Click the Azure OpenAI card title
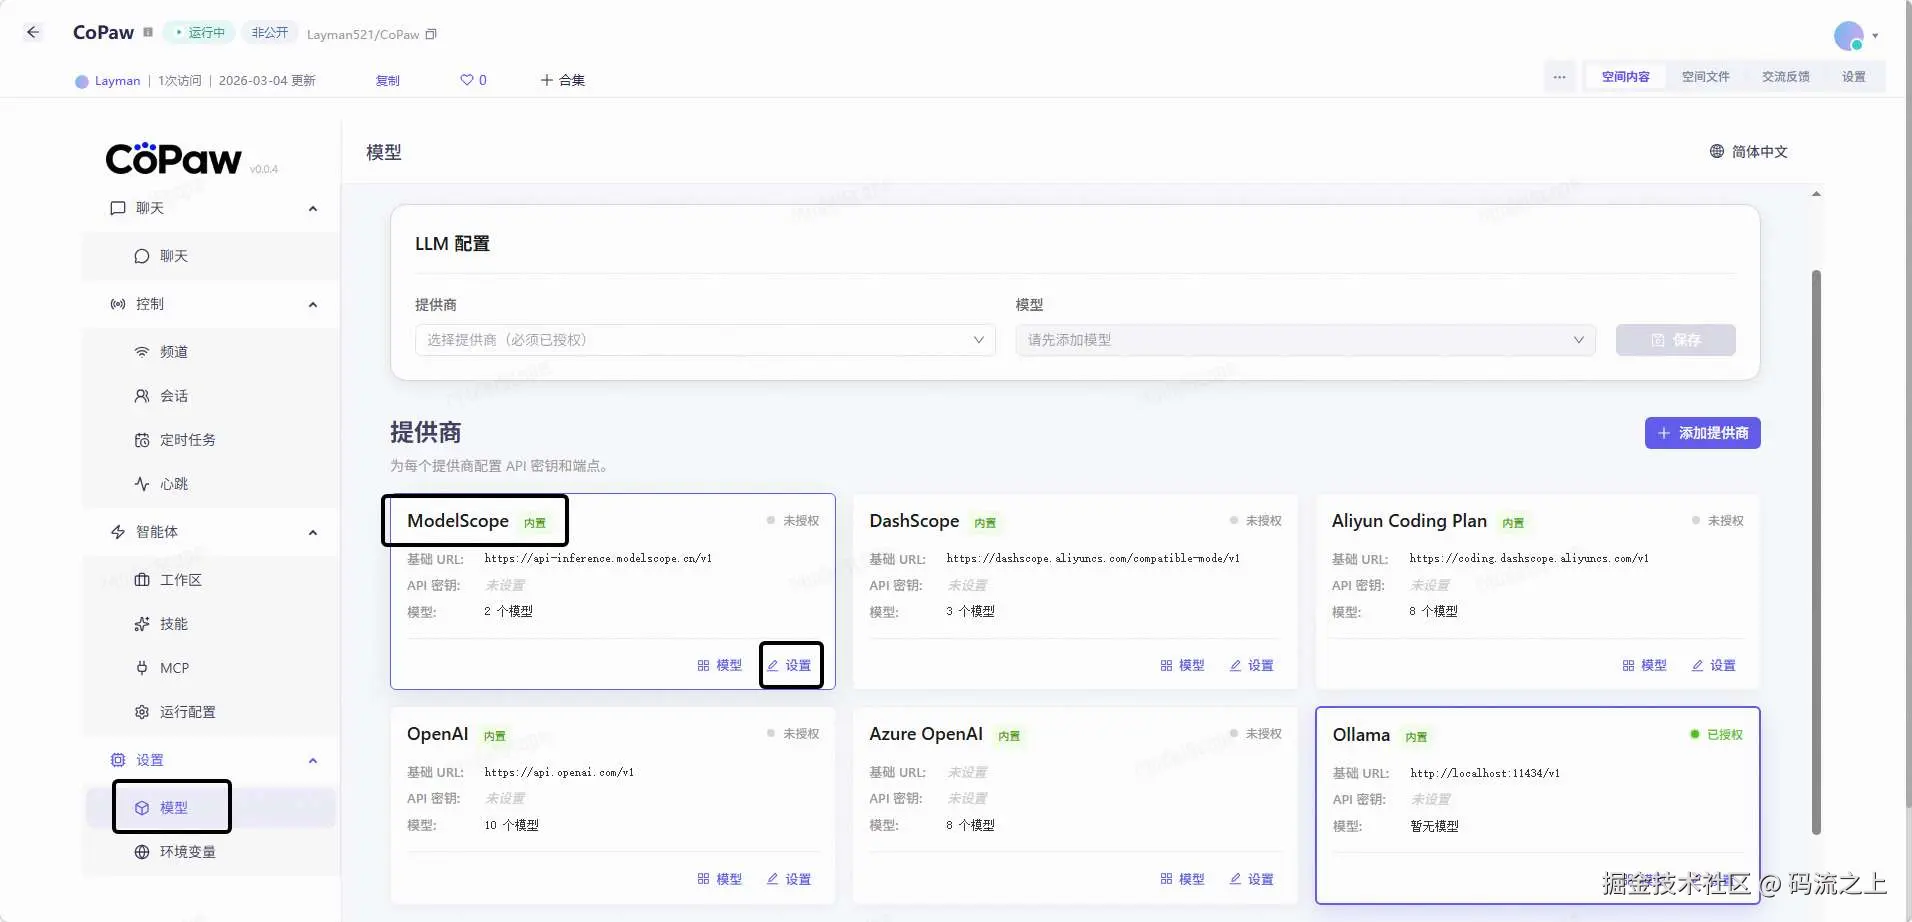 (x=926, y=734)
